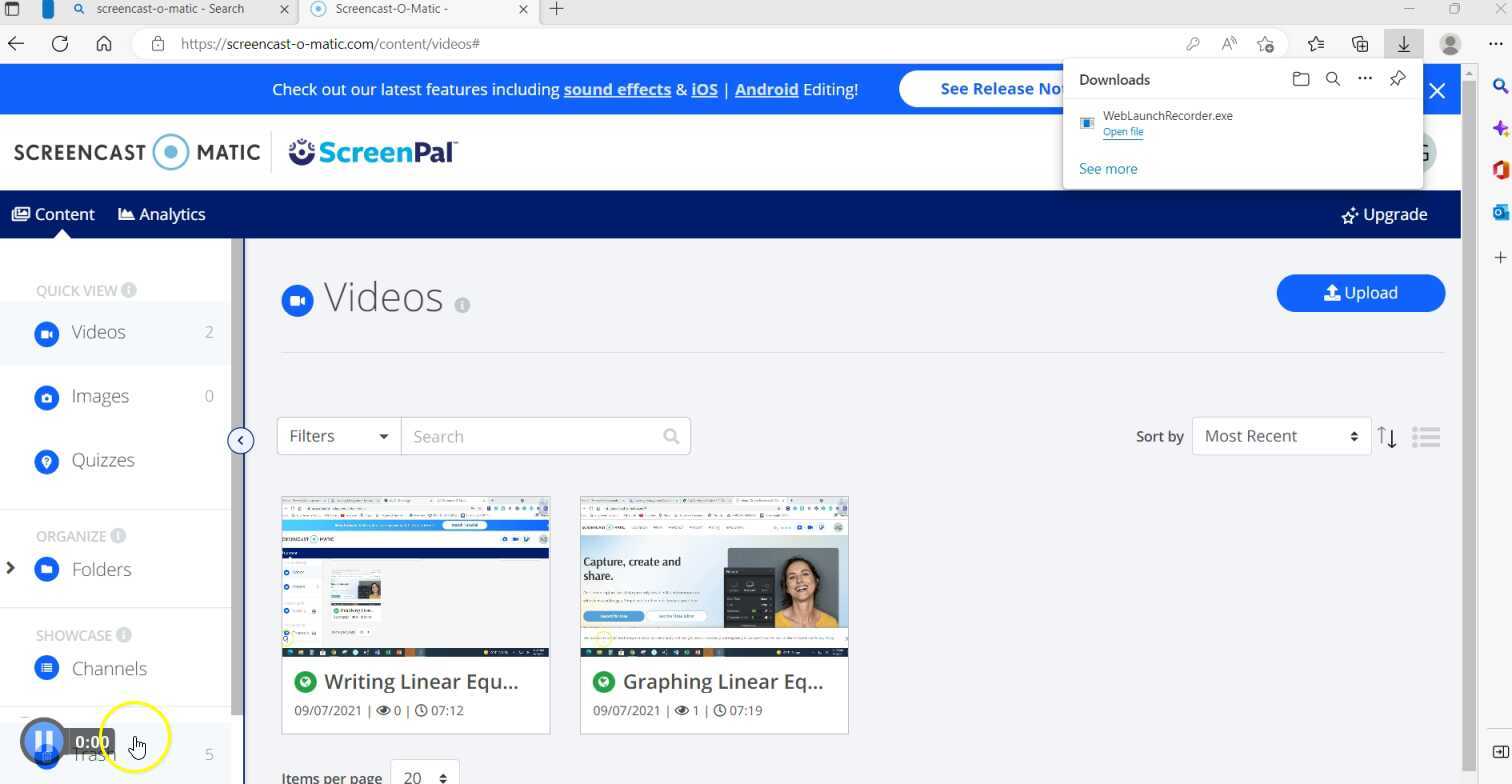Collapse the left sidebar with chevron

point(241,440)
